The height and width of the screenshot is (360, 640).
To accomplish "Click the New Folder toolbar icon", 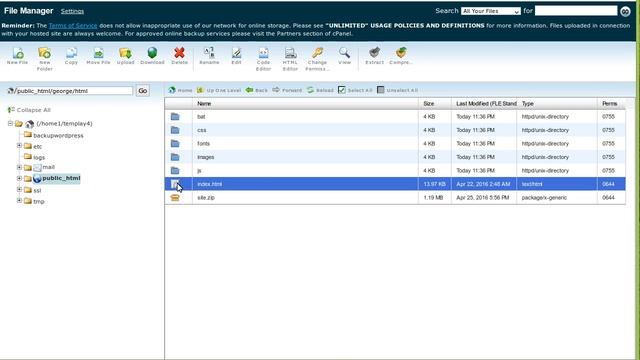I will (44, 59).
